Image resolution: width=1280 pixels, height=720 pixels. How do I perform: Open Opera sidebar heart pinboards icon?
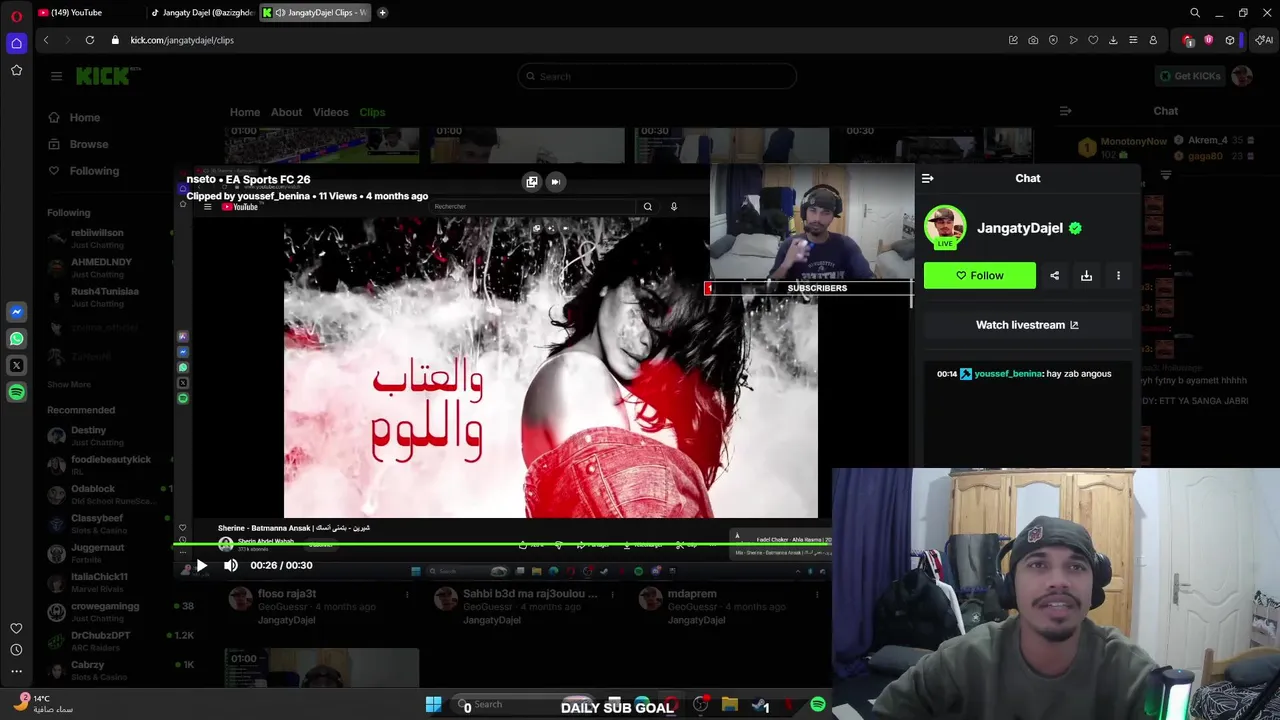(16, 628)
